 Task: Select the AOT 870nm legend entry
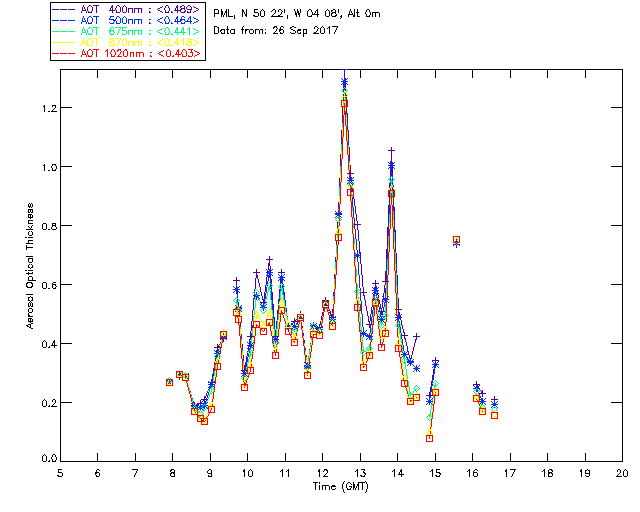point(126,42)
